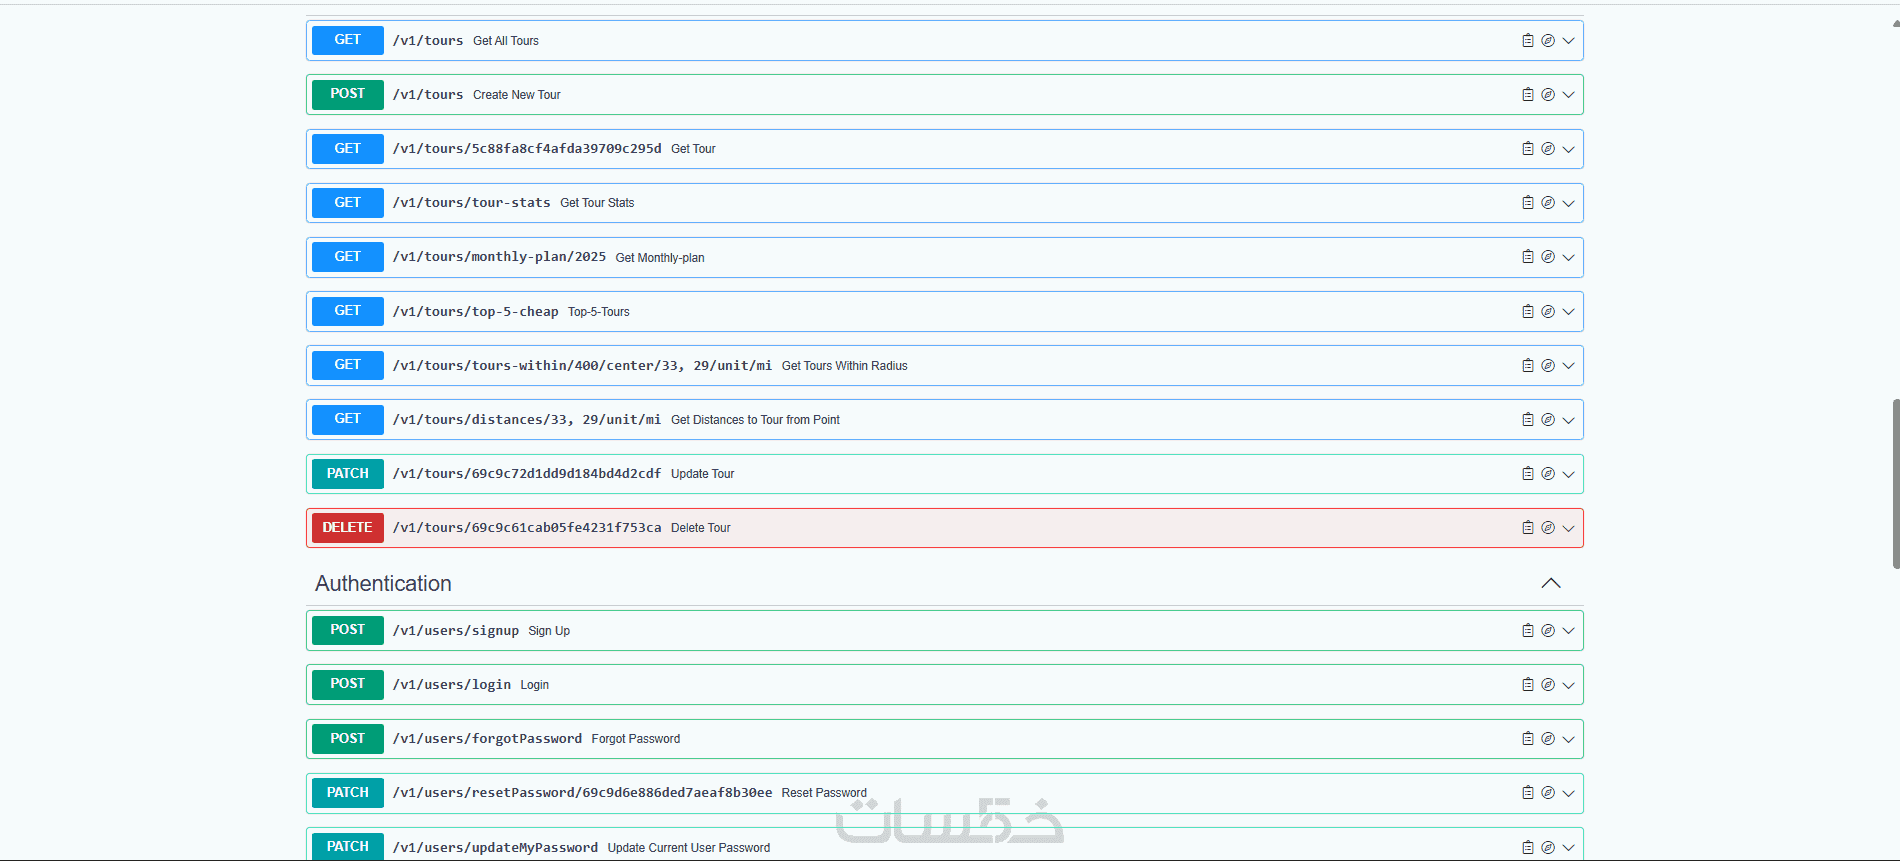The height and width of the screenshot is (861, 1900).
Task: Expand Get All Tours endpoint with its chevron
Action: [1568, 41]
